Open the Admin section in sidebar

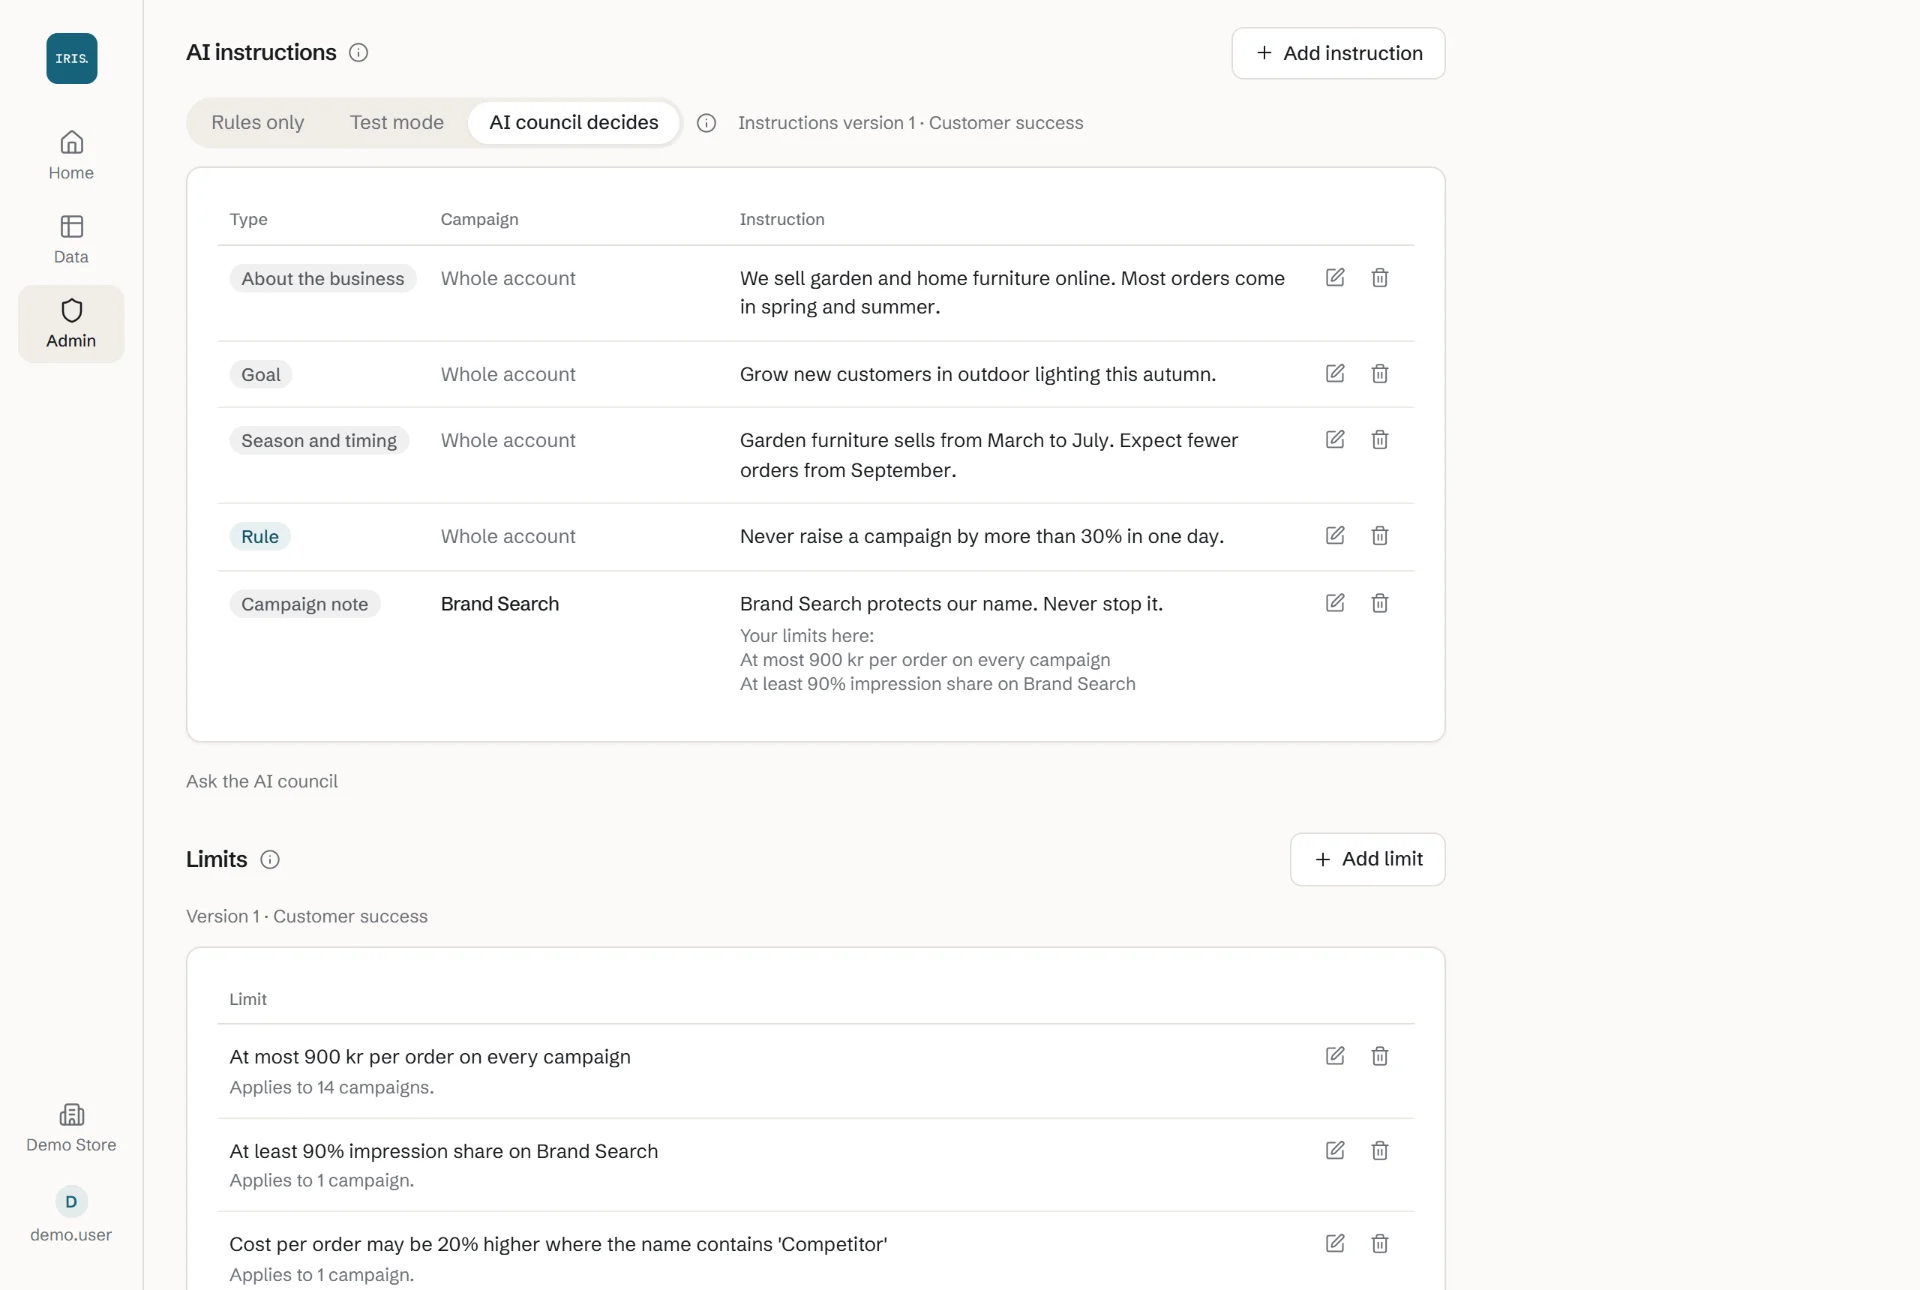(x=71, y=323)
